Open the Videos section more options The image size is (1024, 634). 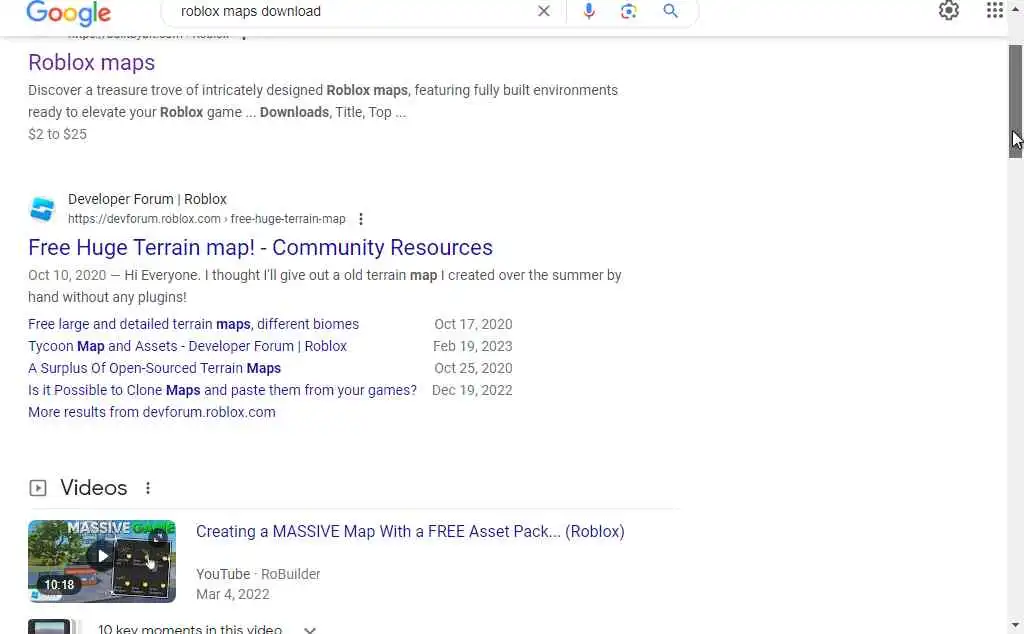point(148,488)
